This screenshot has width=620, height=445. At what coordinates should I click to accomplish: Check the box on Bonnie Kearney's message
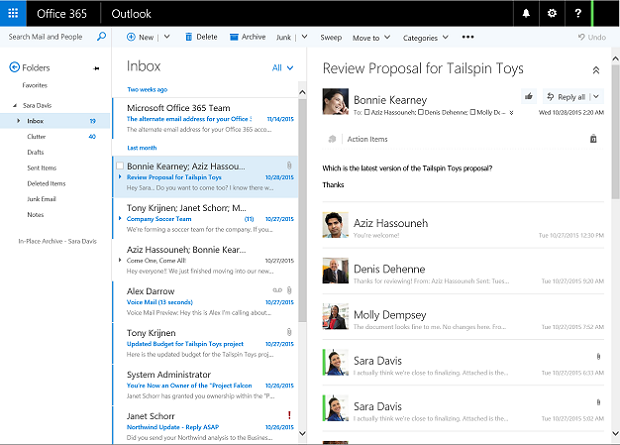pos(121,165)
